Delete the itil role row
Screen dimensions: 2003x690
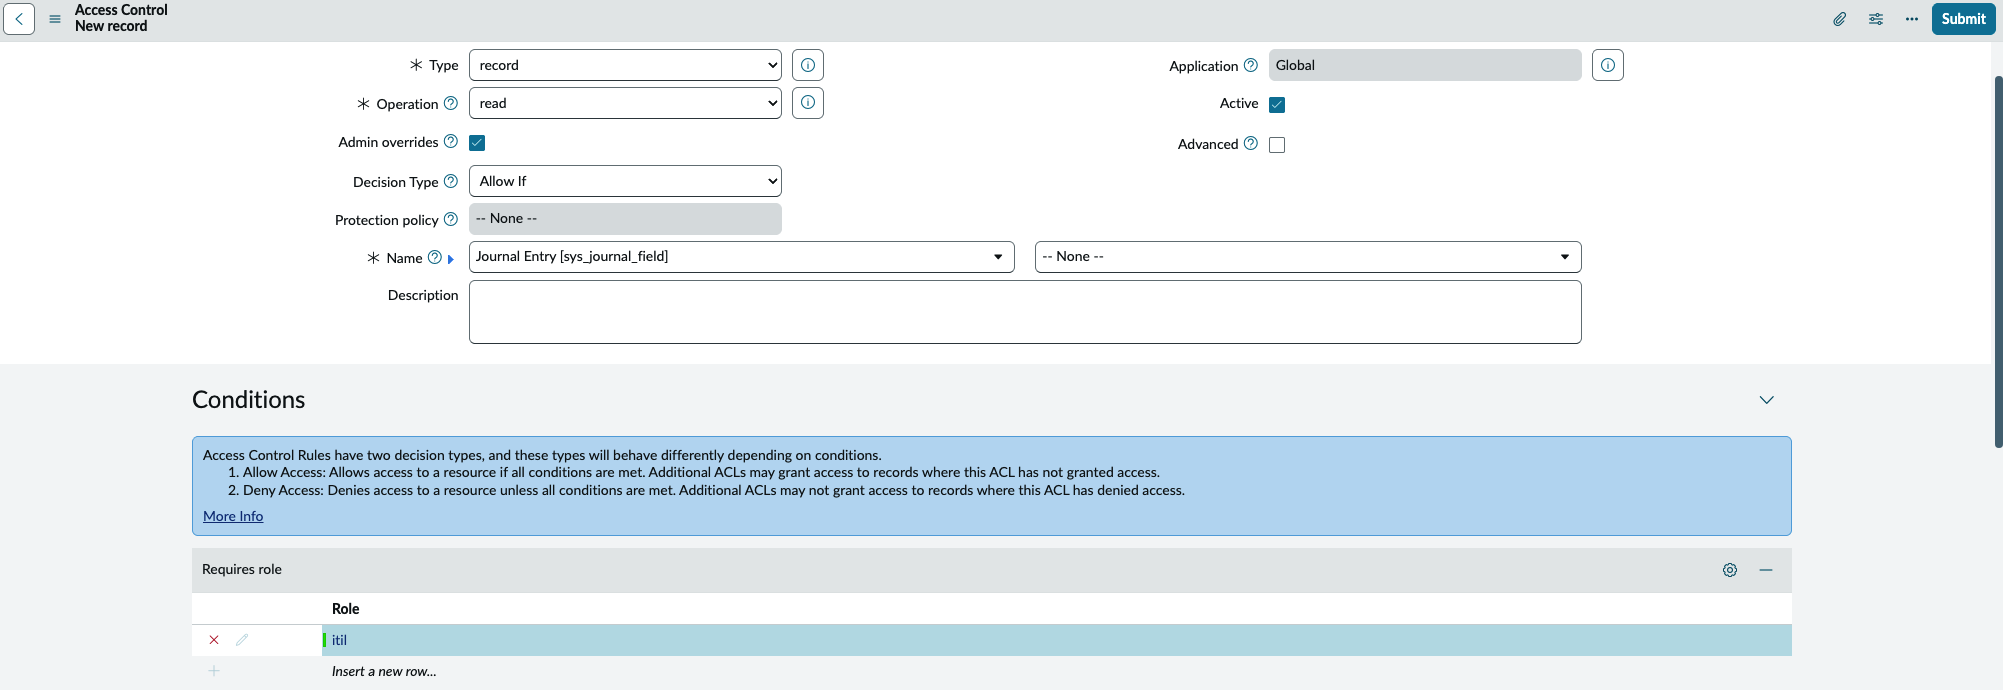point(214,640)
